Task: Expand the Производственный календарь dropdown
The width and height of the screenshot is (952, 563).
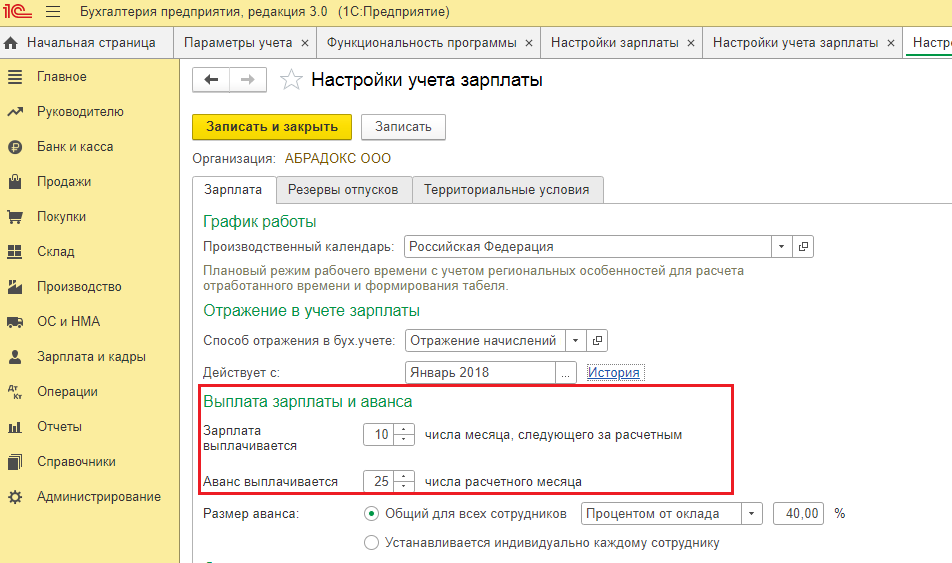Action: (x=781, y=247)
